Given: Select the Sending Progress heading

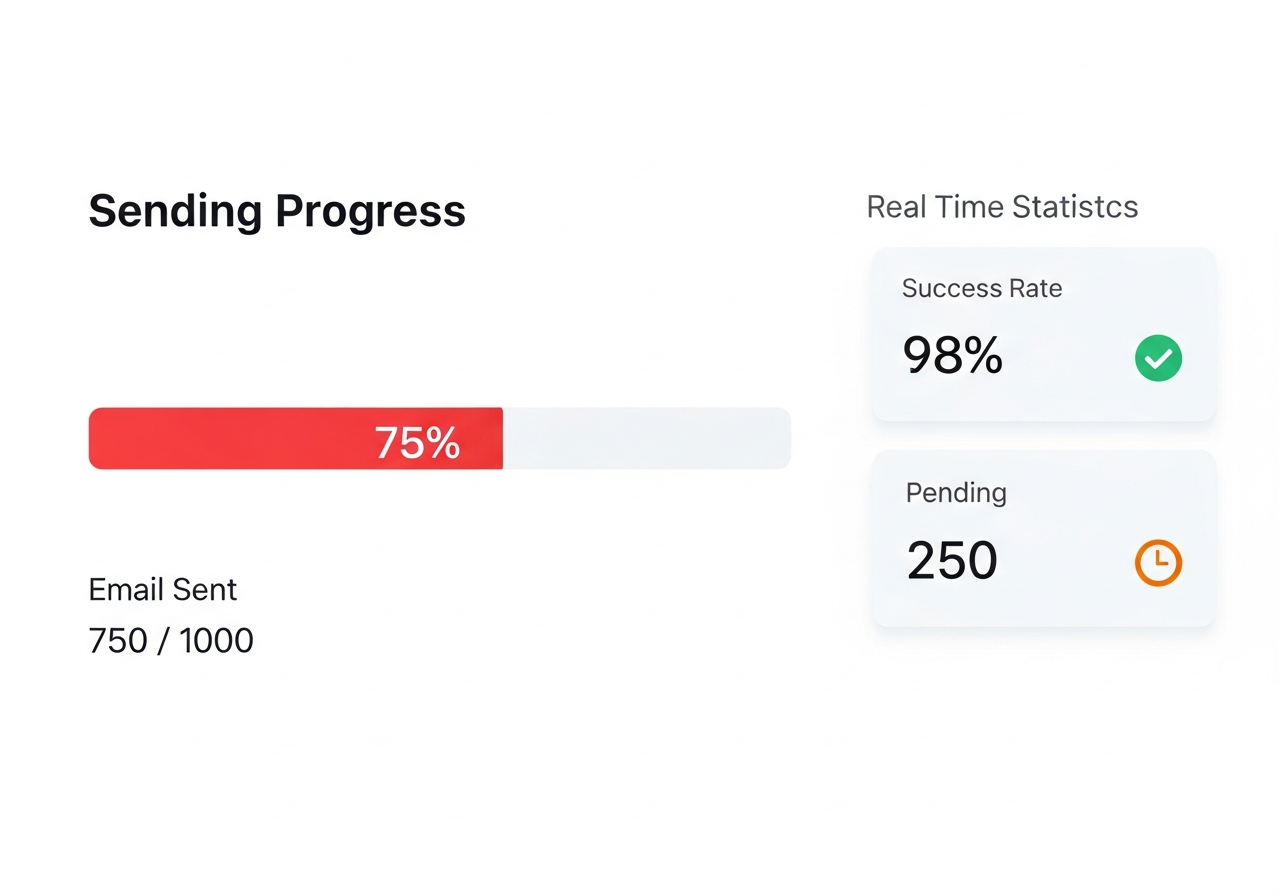Looking at the screenshot, I should point(277,210).
